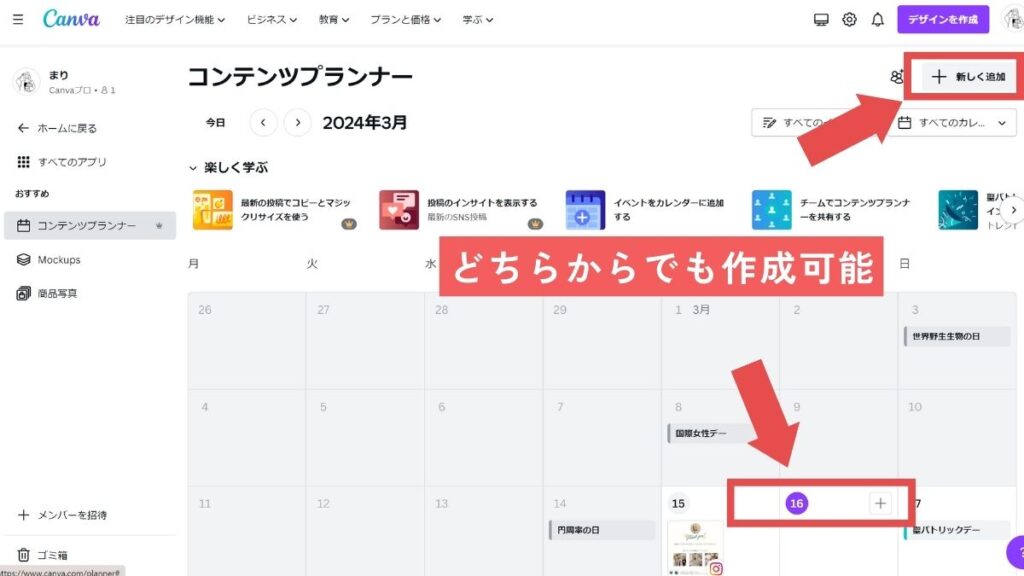Image resolution: width=1024 pixels, height=576 pixels.
Task: Open the 円周率の日 event
Action: pyautogui.click(x=601, y=530)
